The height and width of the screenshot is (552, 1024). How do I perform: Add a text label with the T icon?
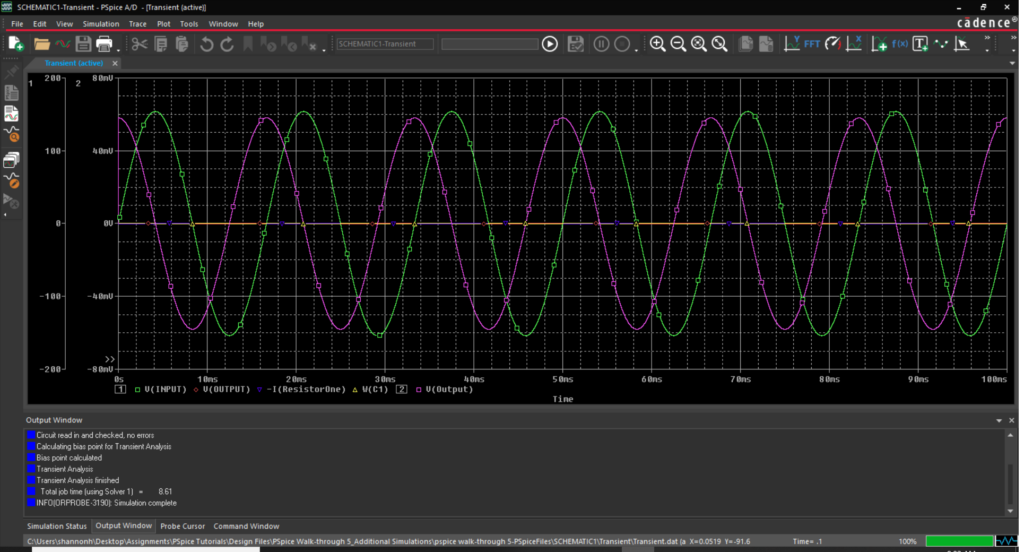point(921,44)
